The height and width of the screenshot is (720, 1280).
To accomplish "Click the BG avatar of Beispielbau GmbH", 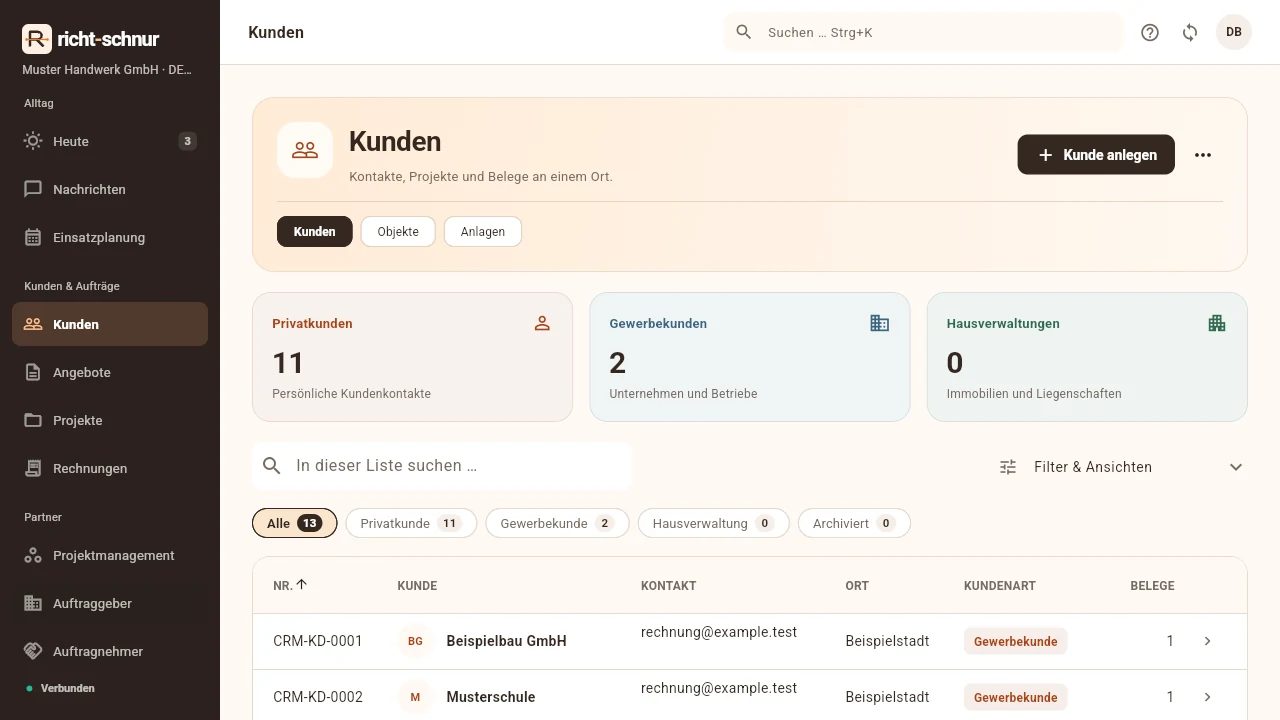I will click(415, 641).
